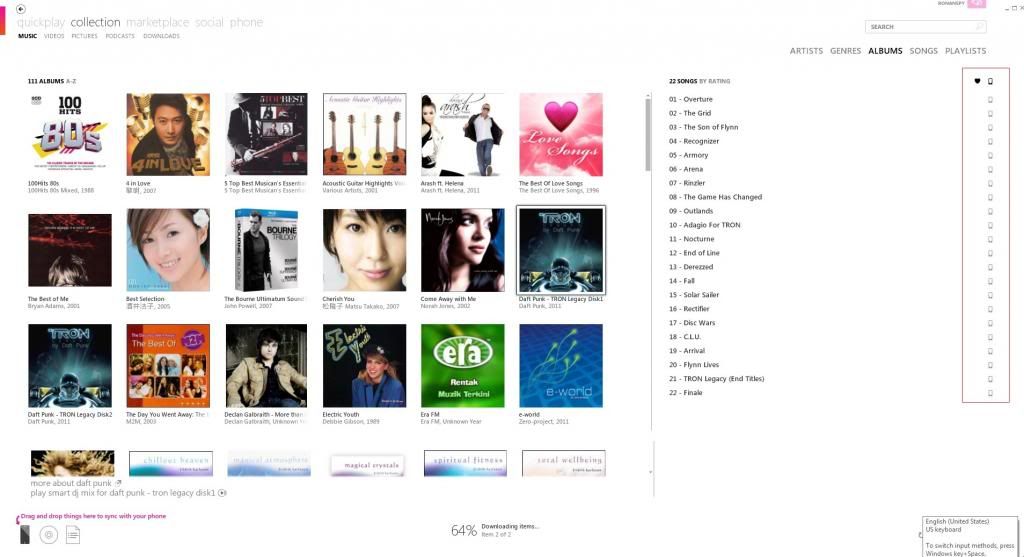Select the 100Hits 80s album cover

tap(70, 135)
